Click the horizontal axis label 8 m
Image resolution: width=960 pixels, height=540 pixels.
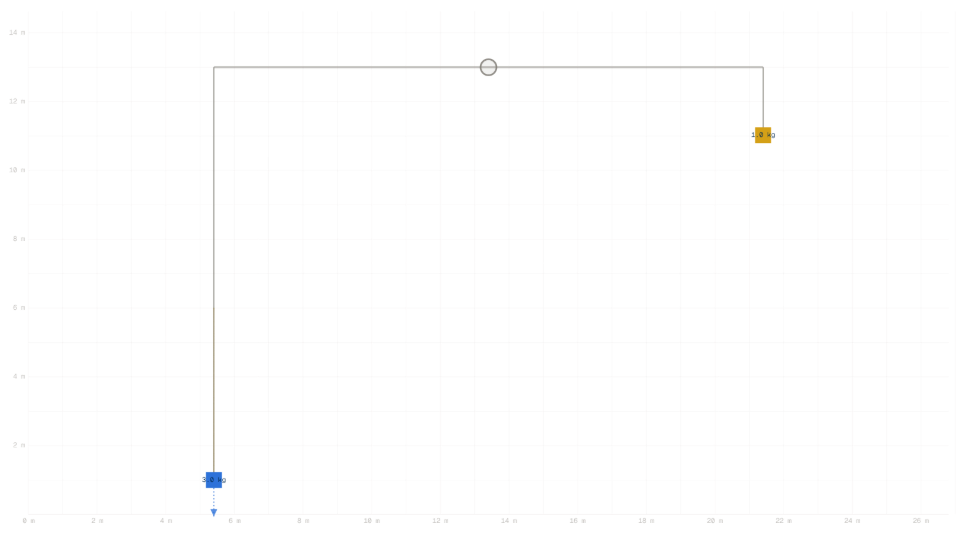point(303,521)
